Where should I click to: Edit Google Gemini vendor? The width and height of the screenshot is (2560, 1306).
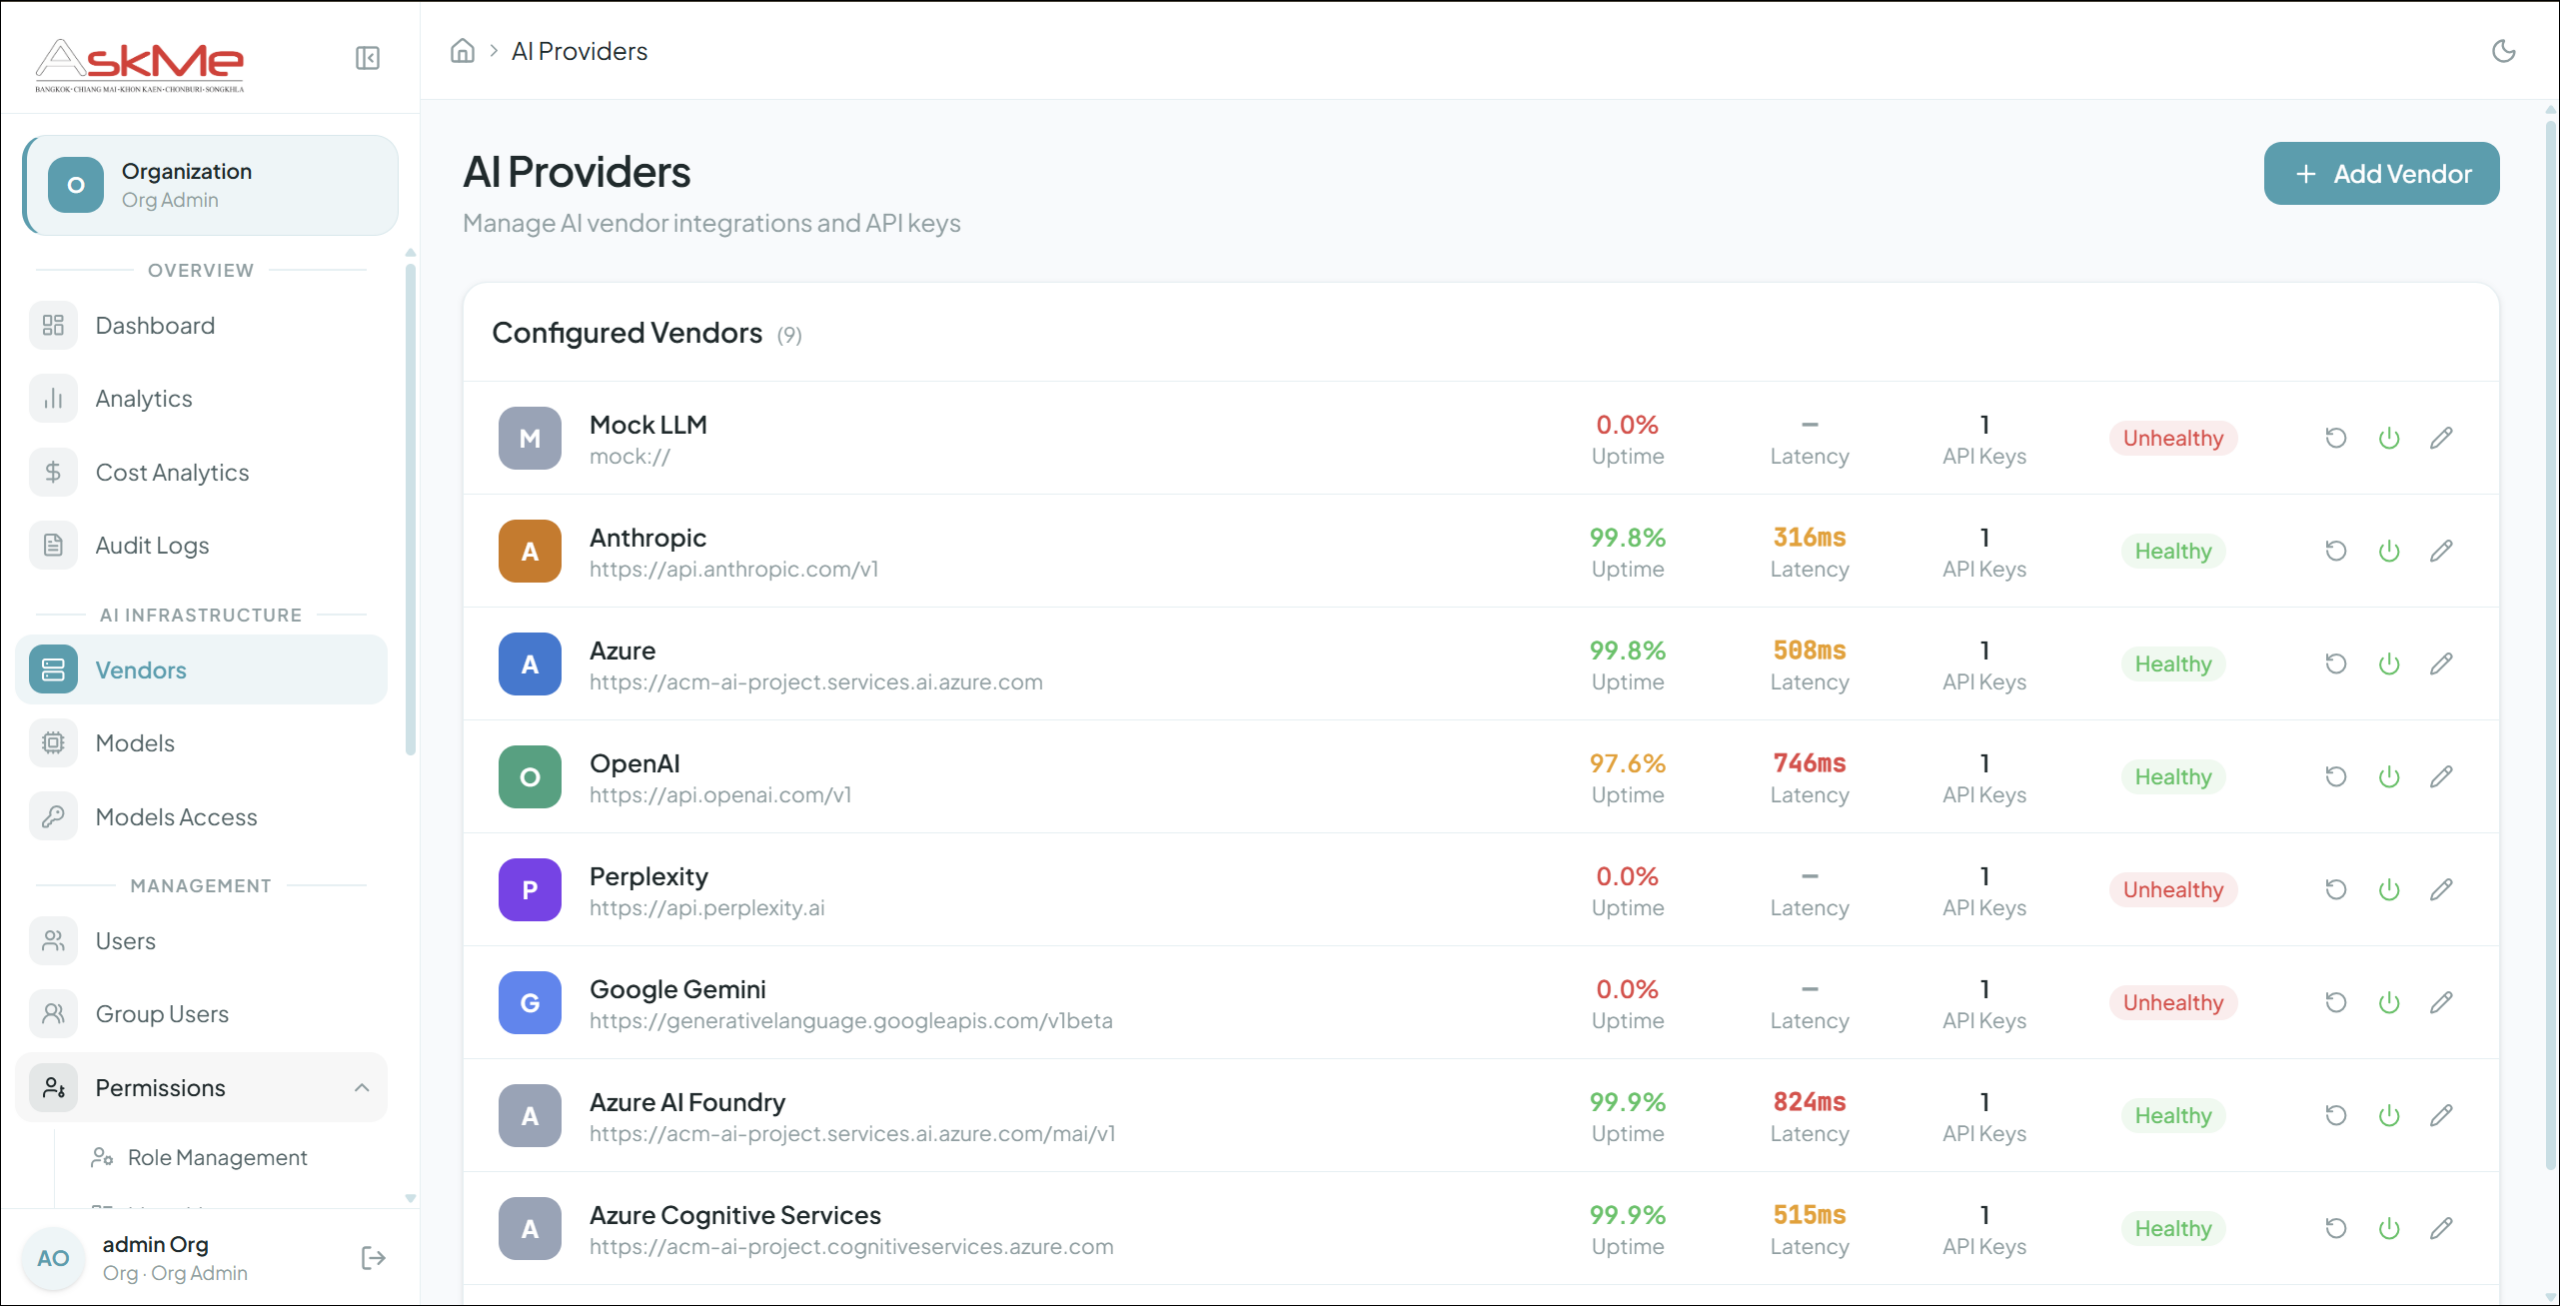[x=2441, y=1003]
